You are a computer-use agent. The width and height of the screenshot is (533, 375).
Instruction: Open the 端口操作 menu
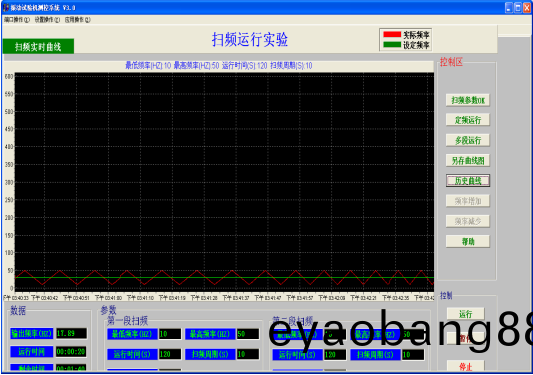17,20
